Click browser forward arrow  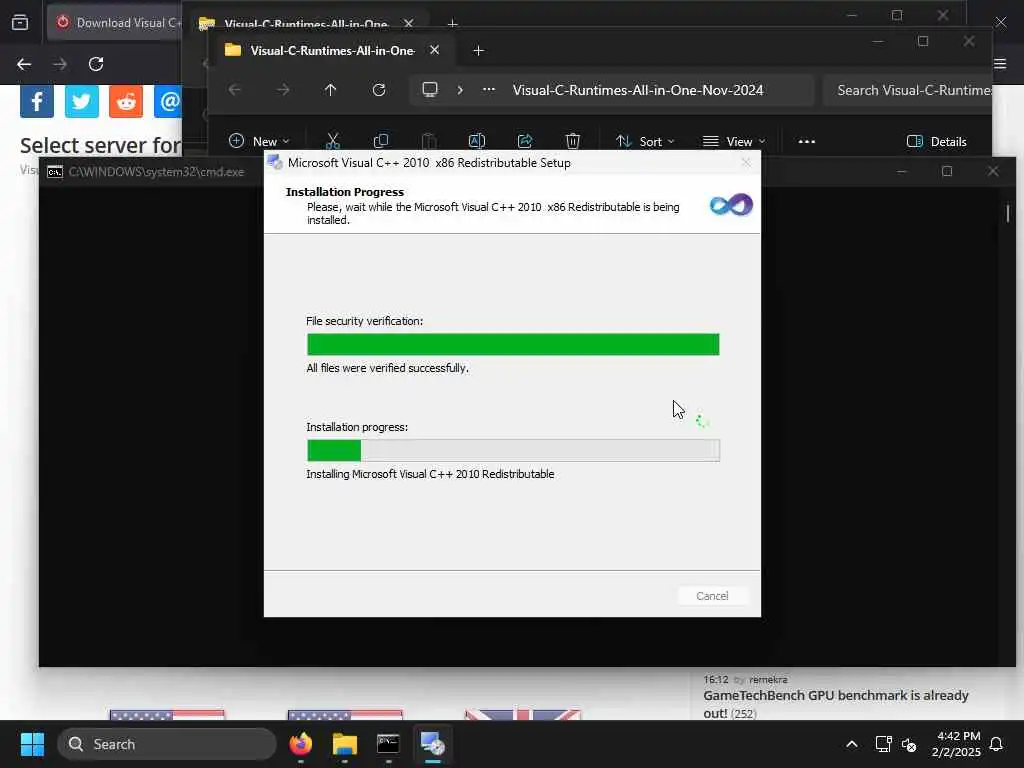60,64
